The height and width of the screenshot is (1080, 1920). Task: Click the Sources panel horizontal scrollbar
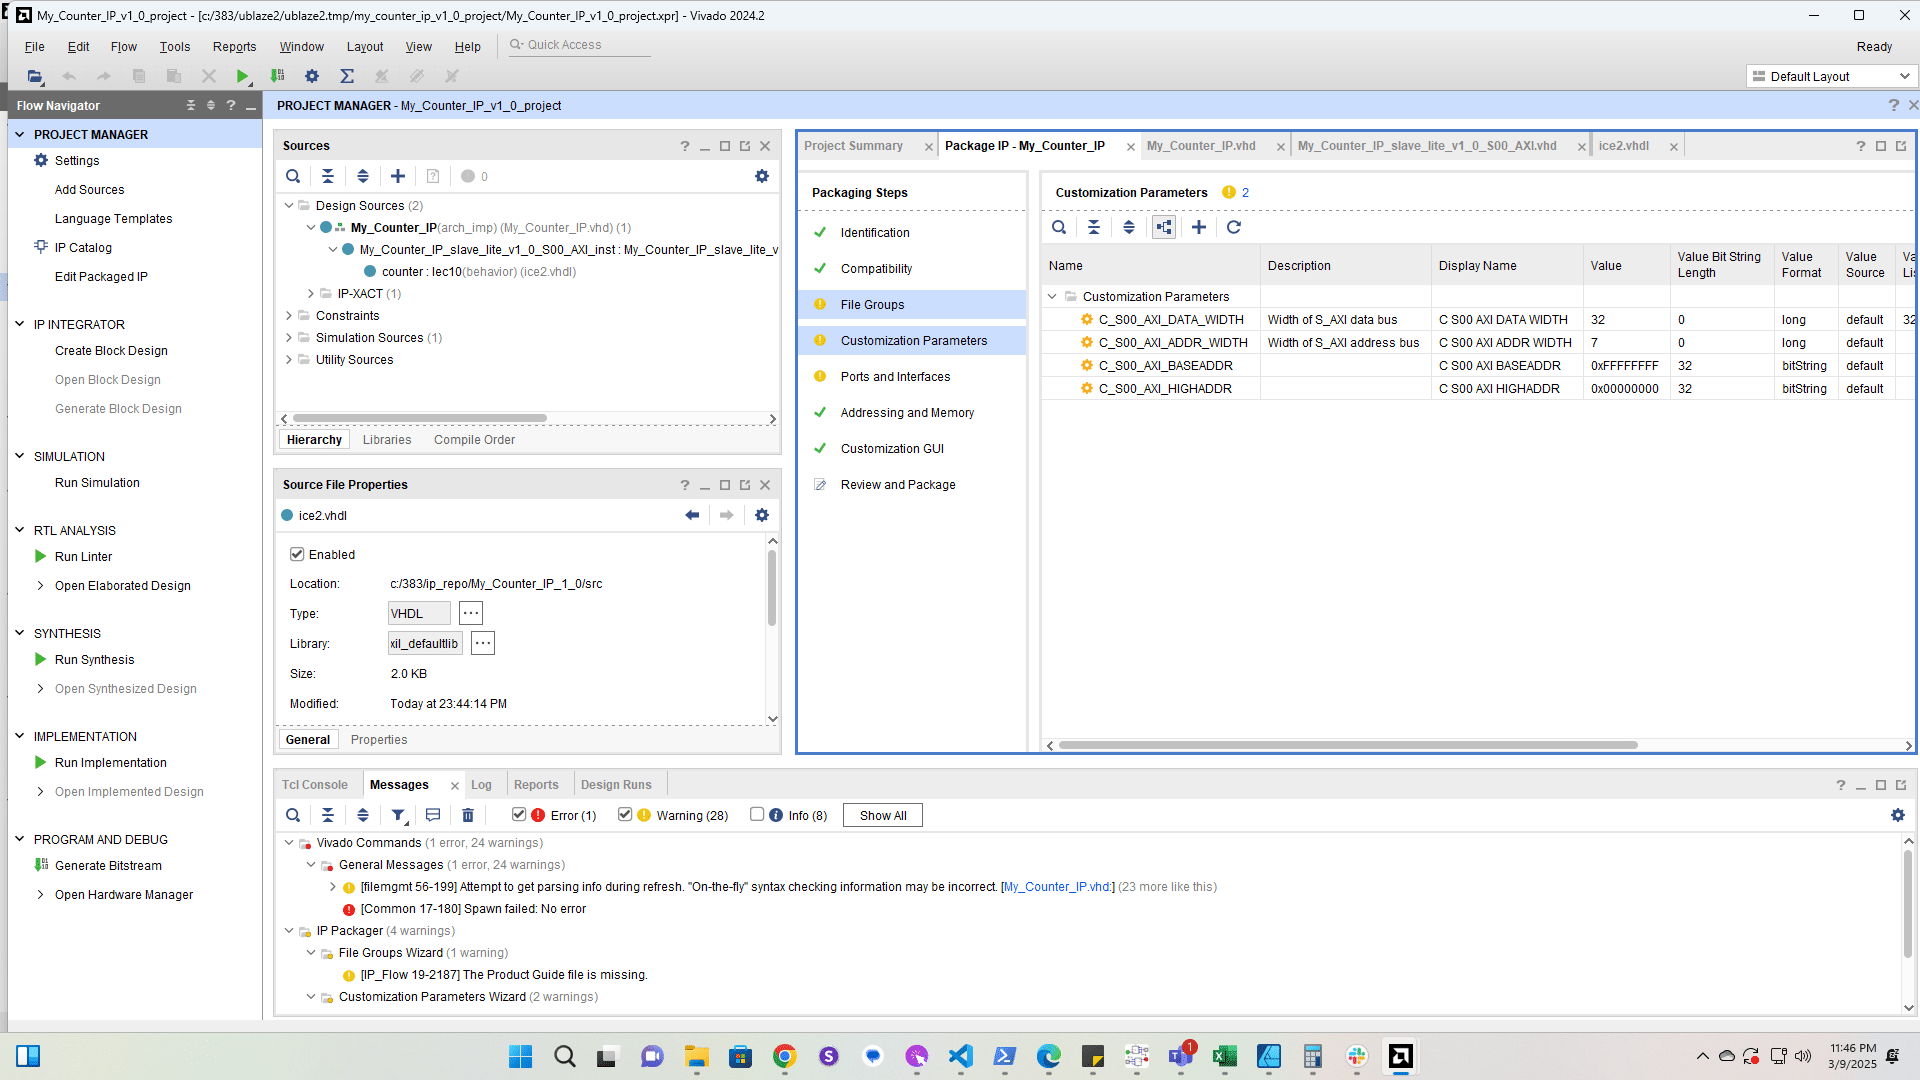click(x=420, y=418)
